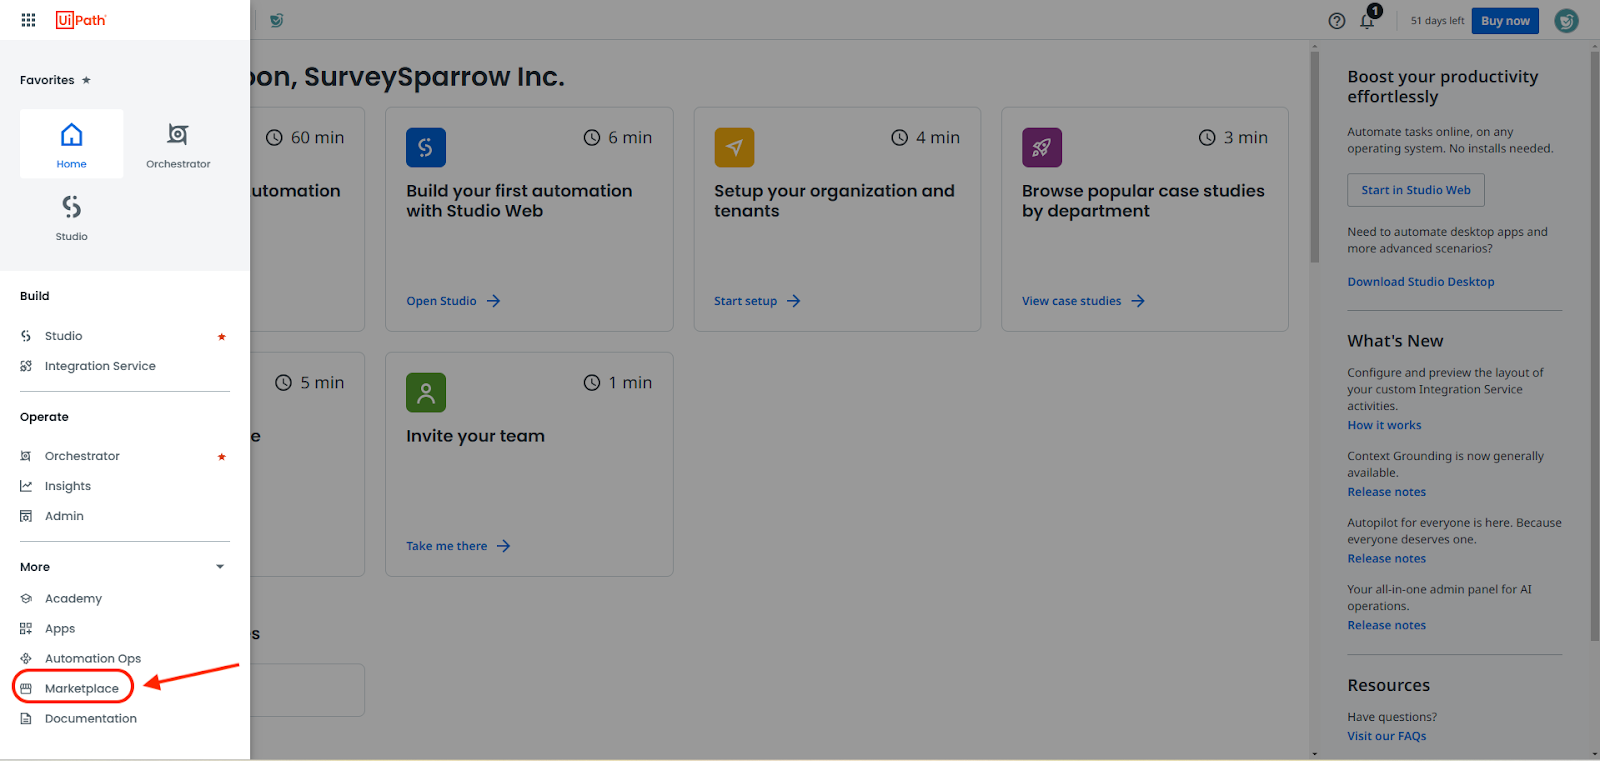Viewport: 1600px width, 761px height.
Task: Click the UiPath logo
Action: (81, 20)
